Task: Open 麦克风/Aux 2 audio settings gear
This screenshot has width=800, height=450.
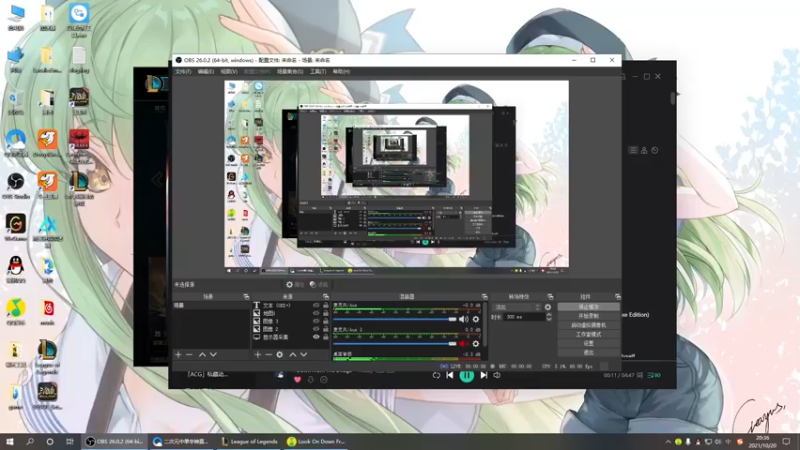Action: click(x=476, y=344)
